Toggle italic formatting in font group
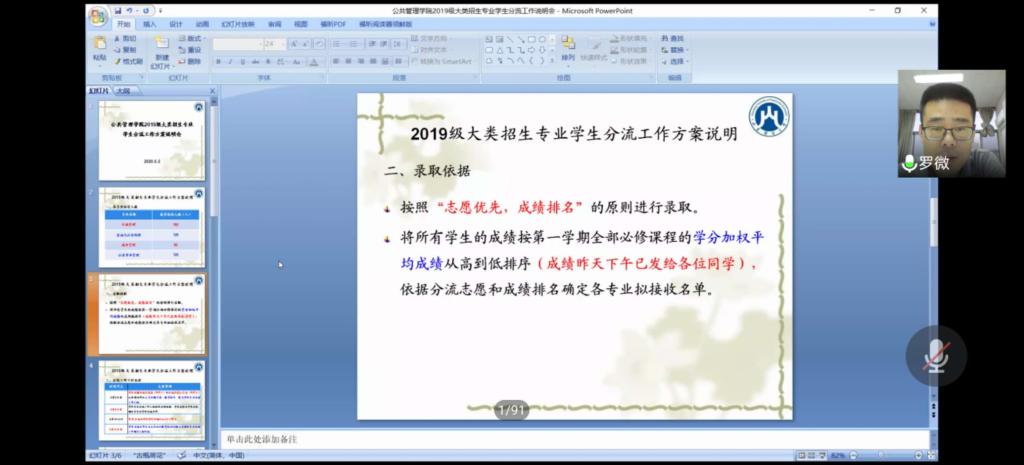The height and width of the screenshot is (465, 1024). [229, 61]
